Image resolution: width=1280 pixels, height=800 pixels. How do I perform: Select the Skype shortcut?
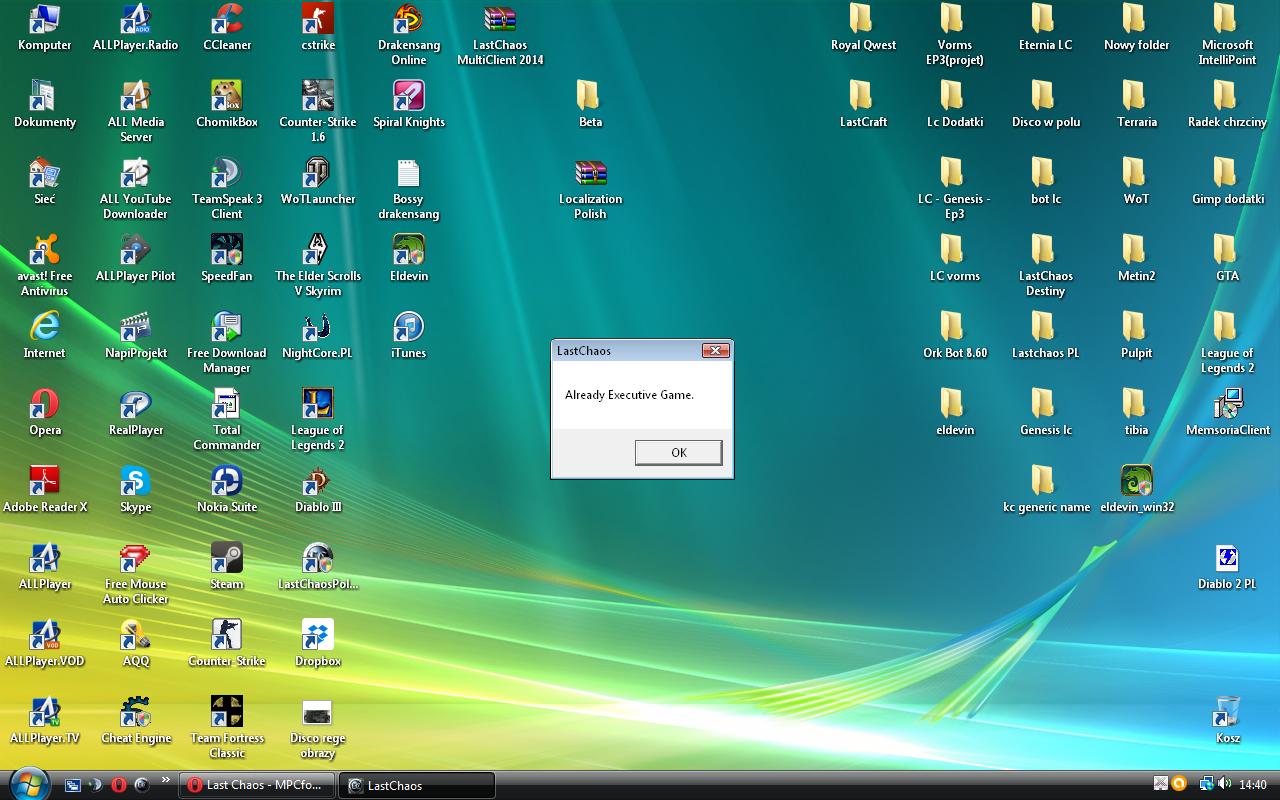click(136, 490)
